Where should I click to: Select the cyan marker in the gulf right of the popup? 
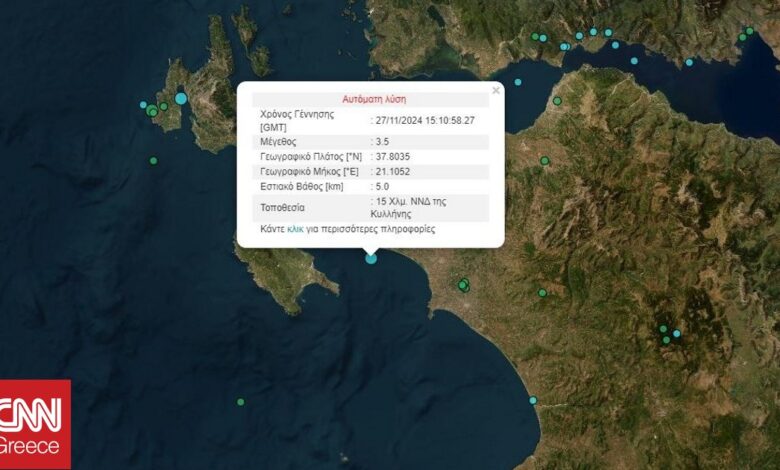coord(518,82)
